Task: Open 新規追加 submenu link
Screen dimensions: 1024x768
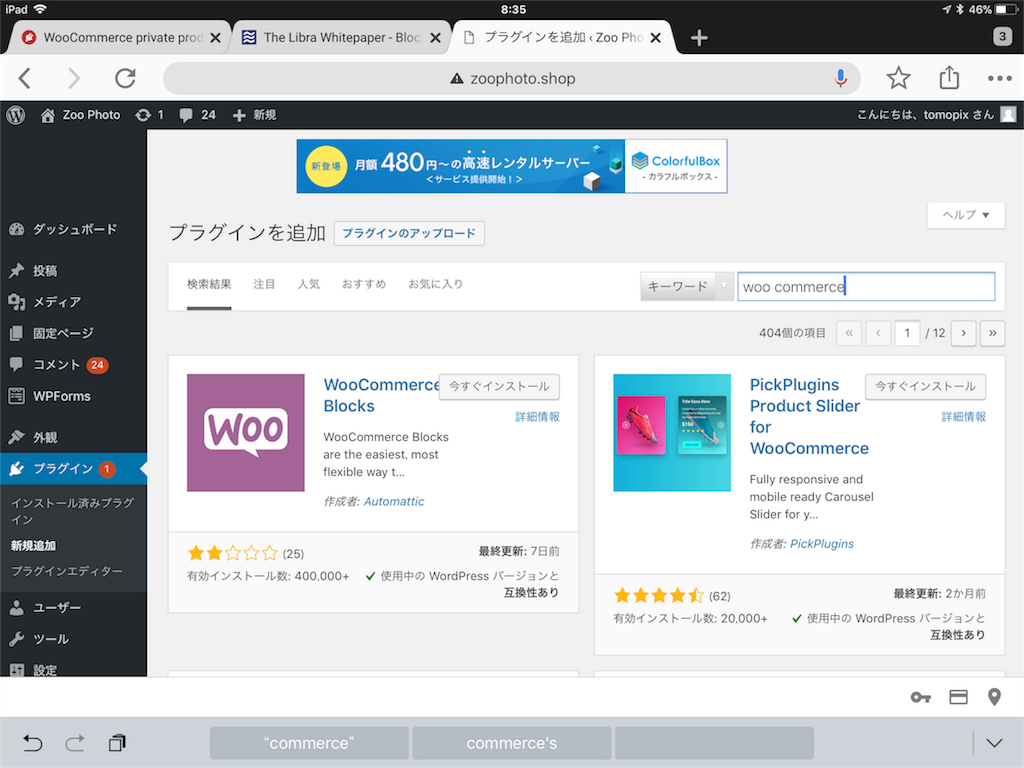Action: tap(33, 545)
